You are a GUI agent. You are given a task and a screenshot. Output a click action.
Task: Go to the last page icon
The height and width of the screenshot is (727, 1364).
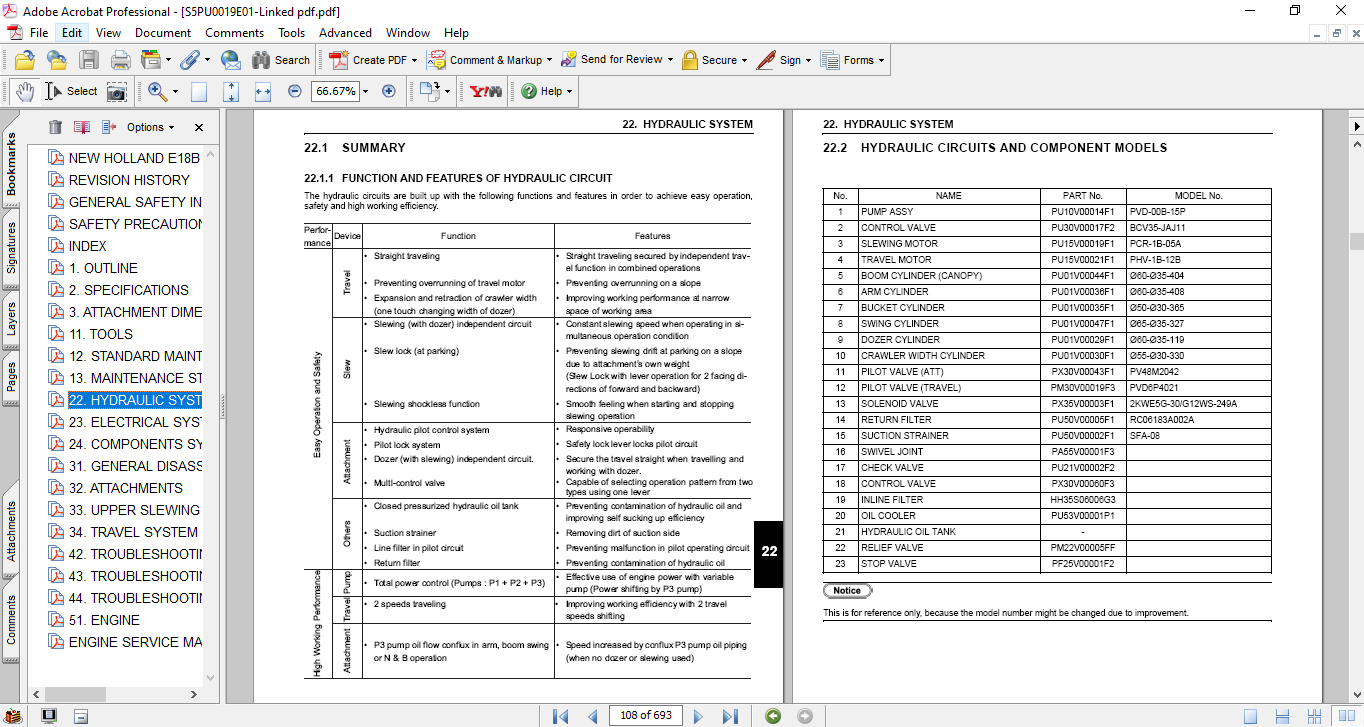(x=730, y=716)
